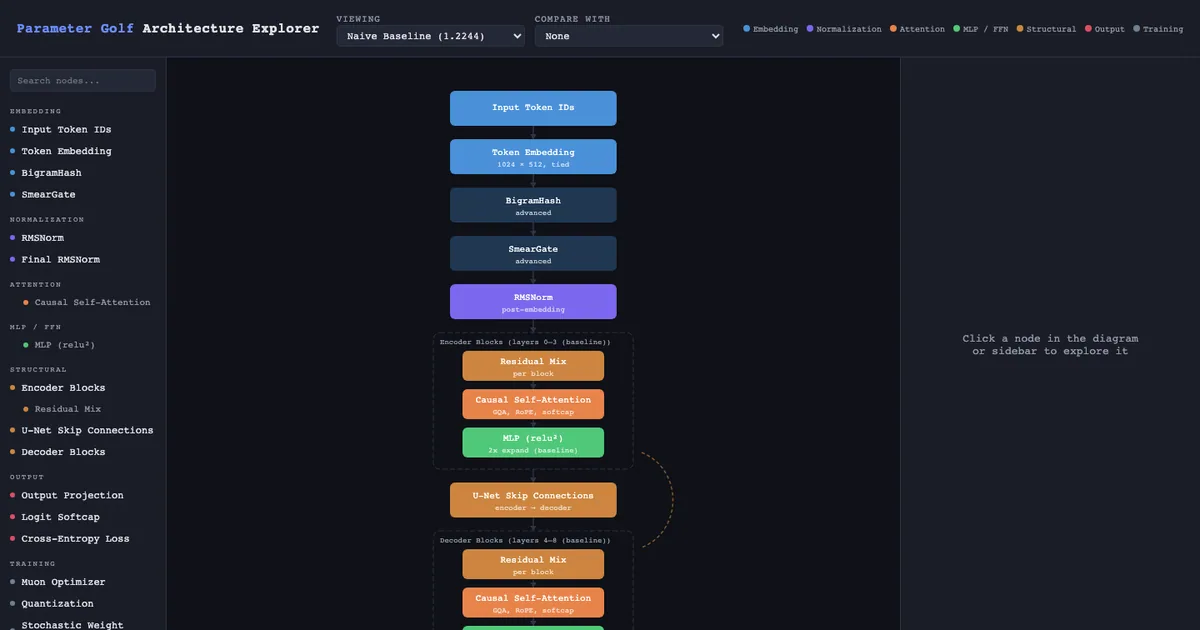Select the purple RMSNorm post-embedding node
The width and height of the screenshot is (1200, 630).
click(x=533, y=302)
